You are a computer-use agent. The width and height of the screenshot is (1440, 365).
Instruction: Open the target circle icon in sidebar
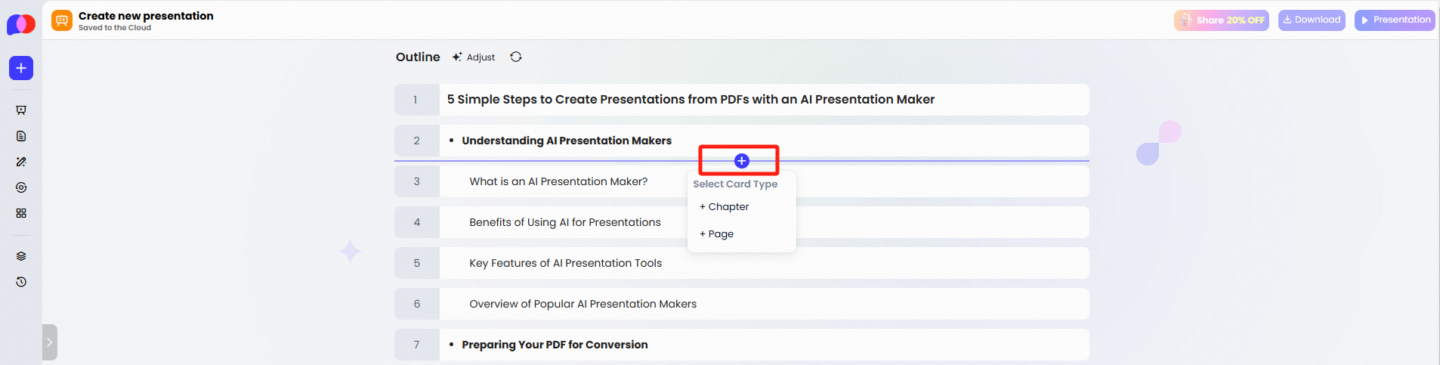21,187
